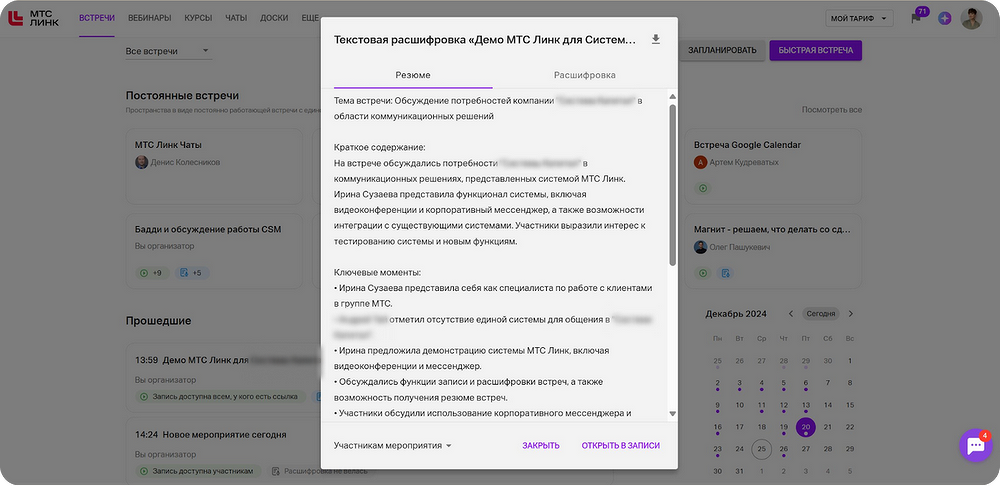The image size is (1000, 486).
Task: Open flag notifications with 71 badge
Action: [x=916, y=18]
